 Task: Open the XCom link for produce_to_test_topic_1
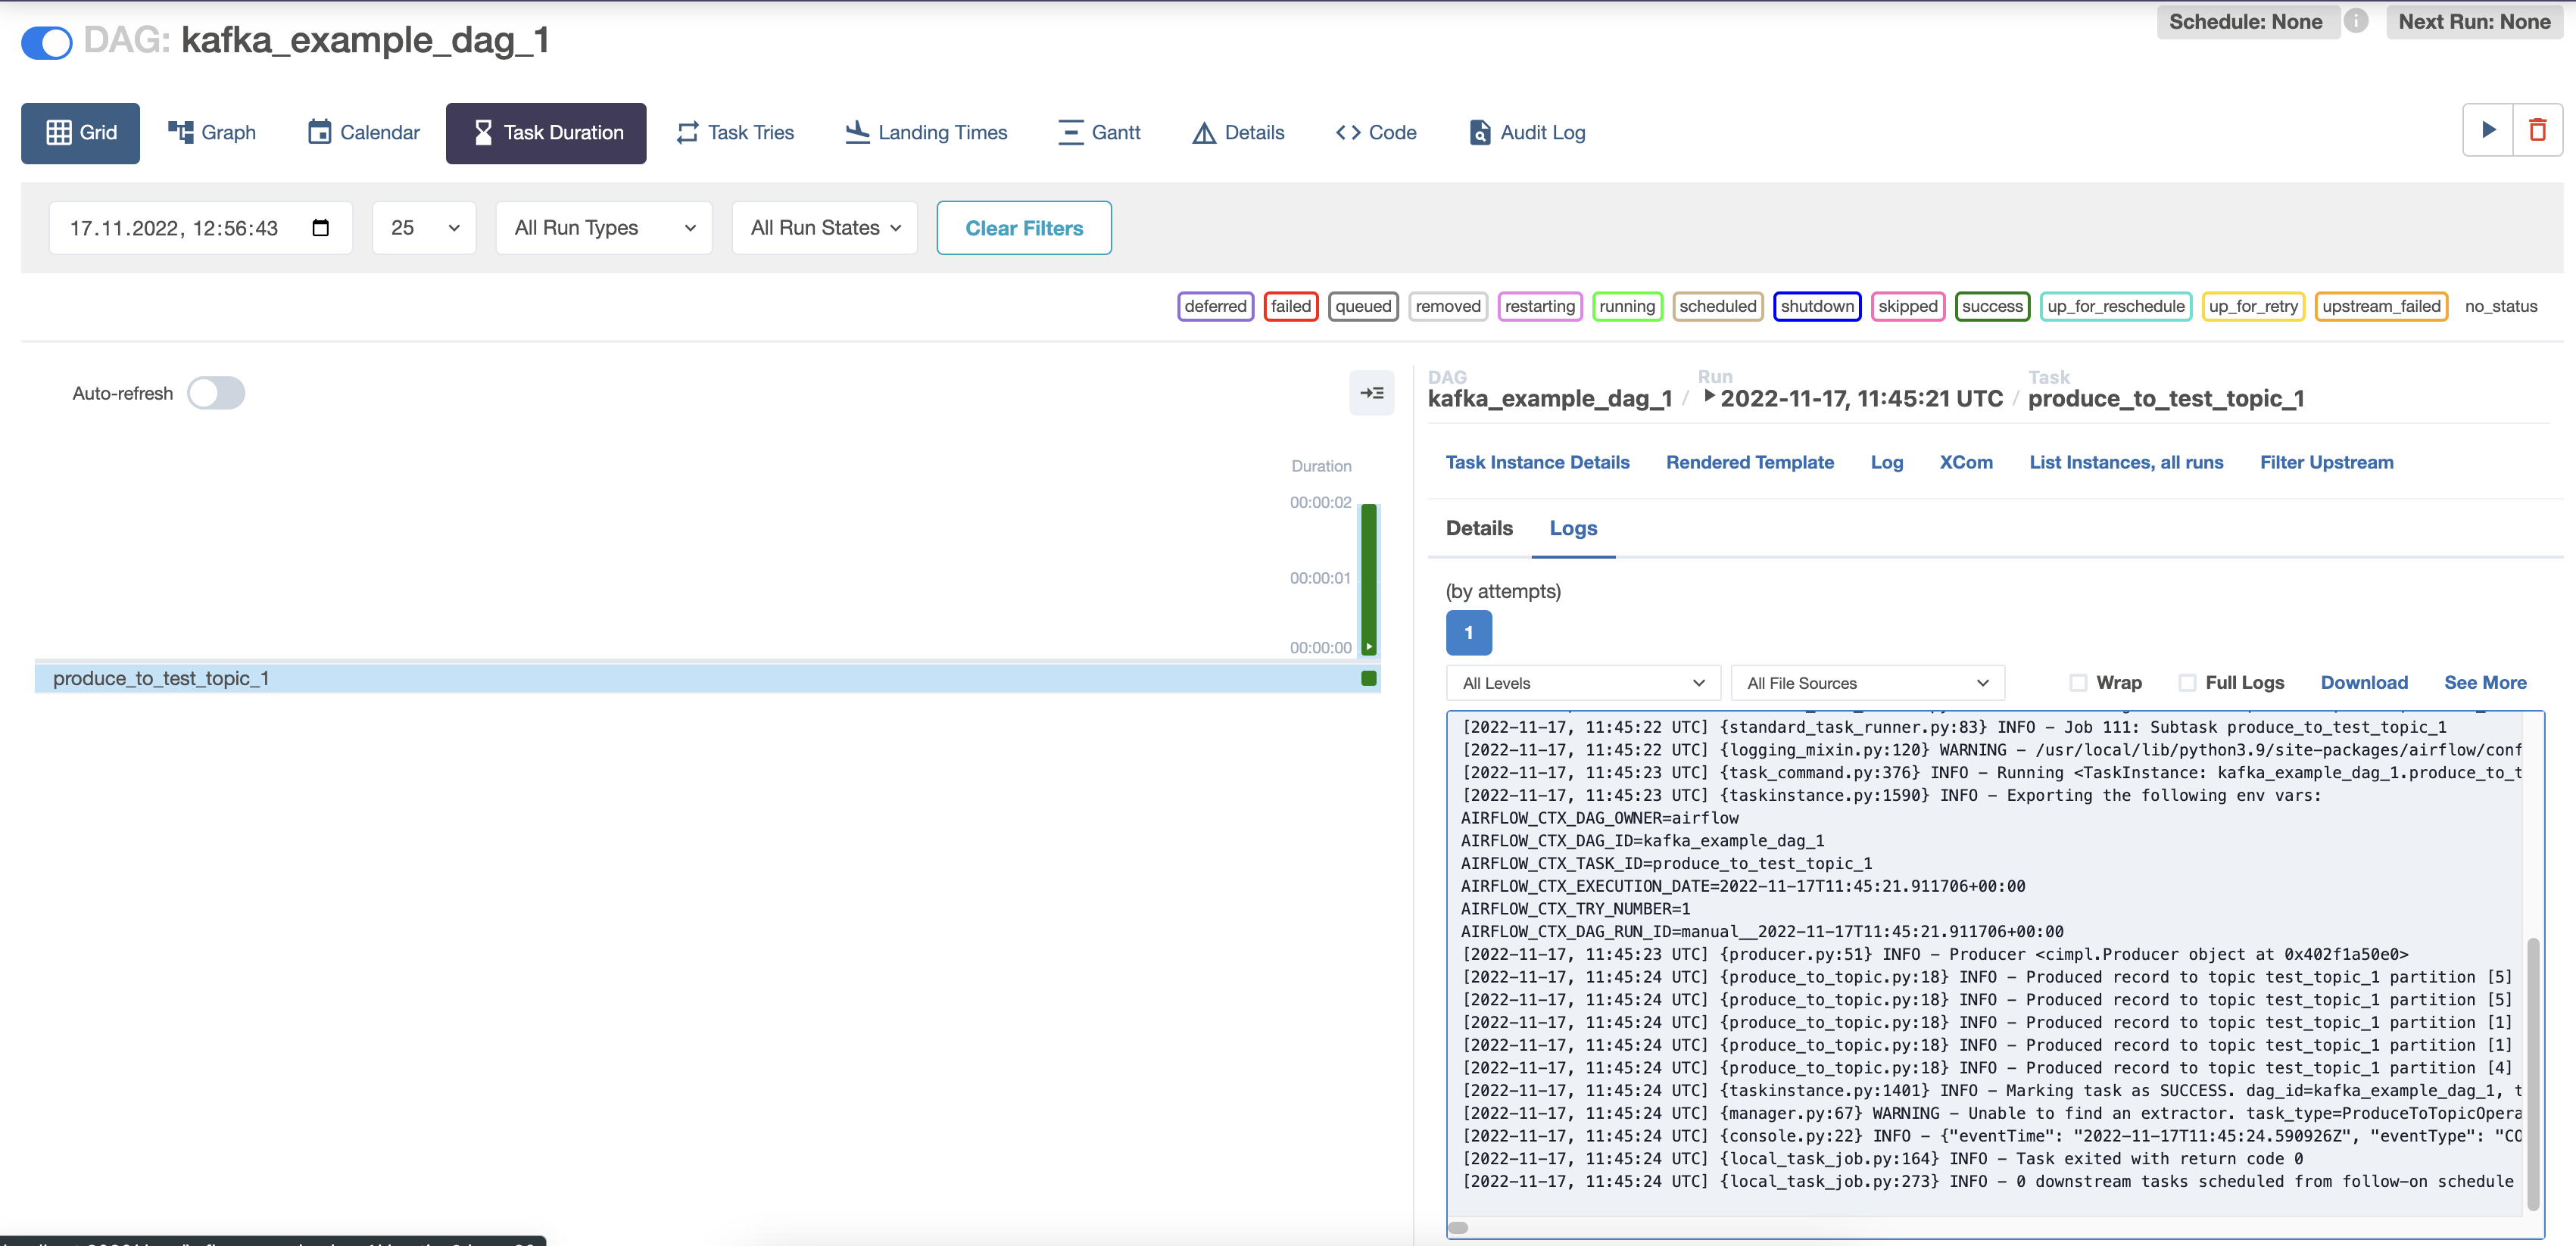[1965, 462]
